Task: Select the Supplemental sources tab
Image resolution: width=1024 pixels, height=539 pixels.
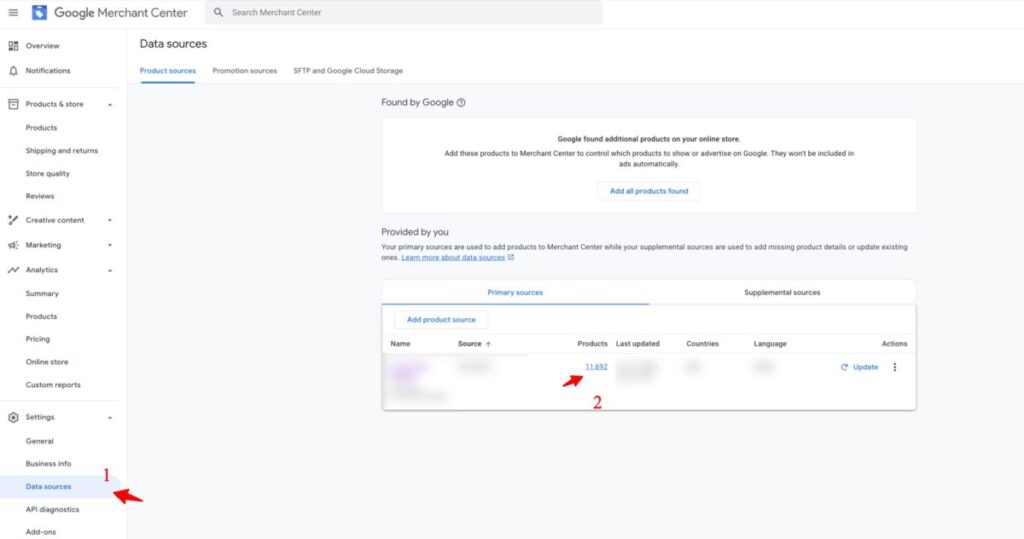Action: pyautogui.click(x=782, y=293)
